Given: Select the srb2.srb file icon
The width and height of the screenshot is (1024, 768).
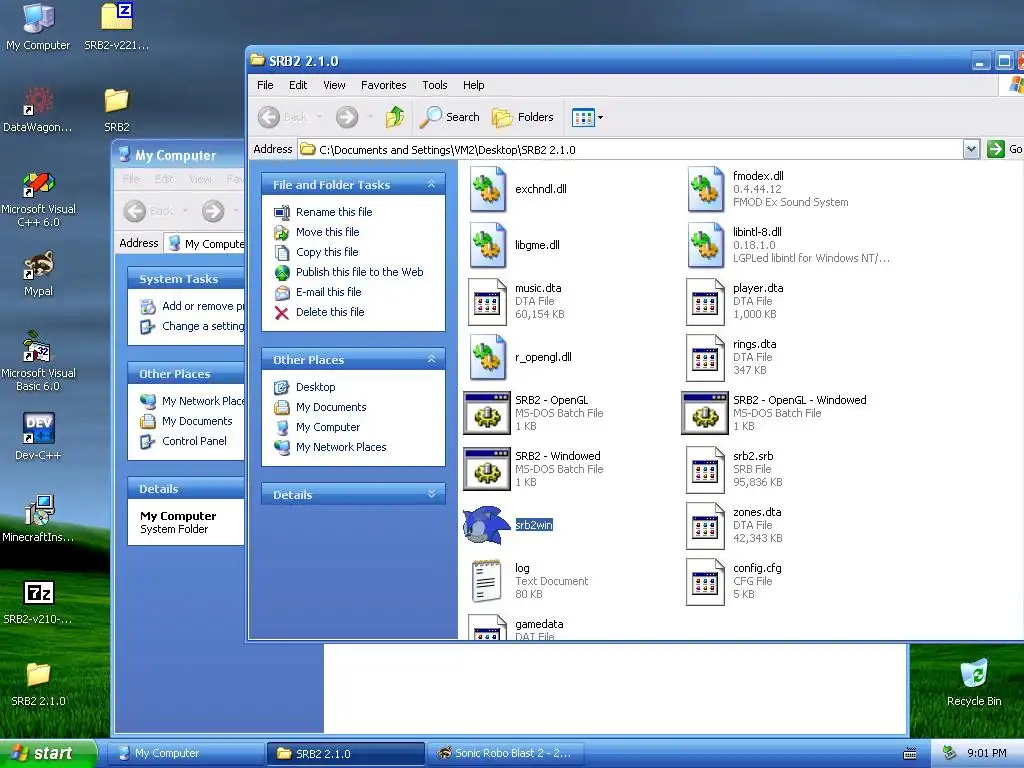Looking at the screenshot, I should [x=705, y=470].
